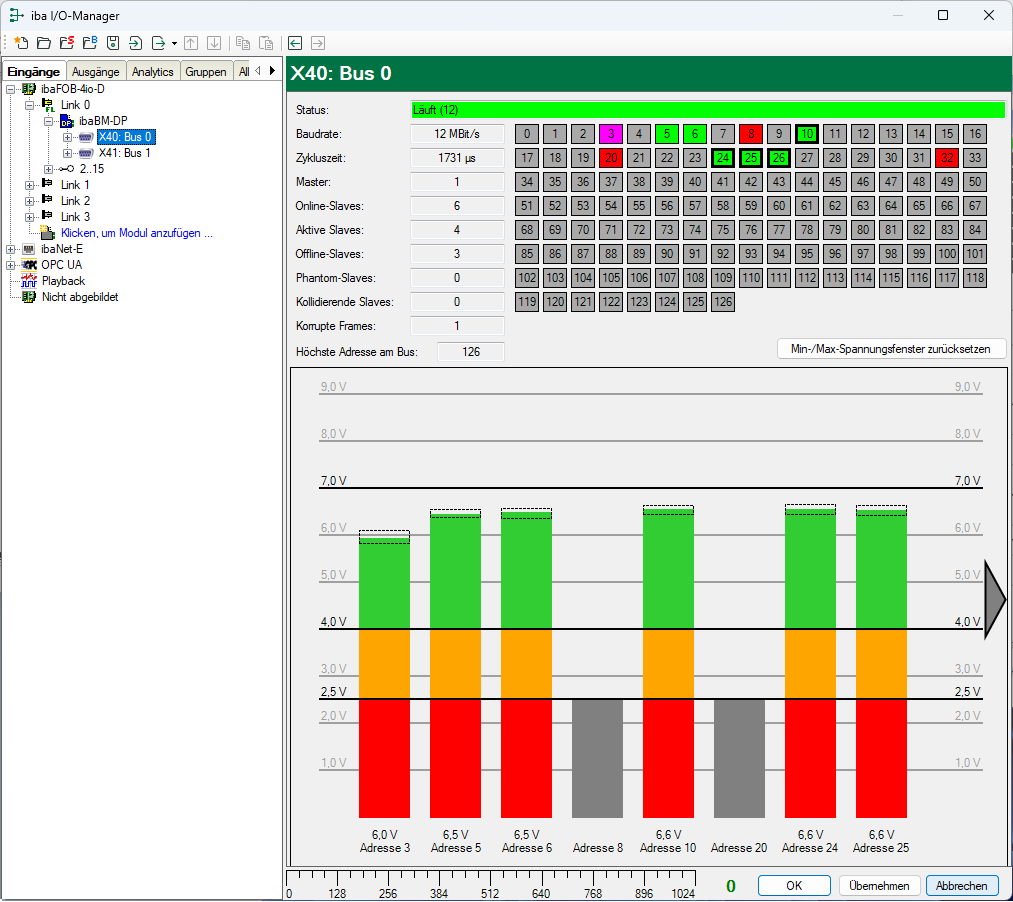Click the import toolbar icon
The width and height of the screenshot is (1013, 902).
[x=136, y=43]
